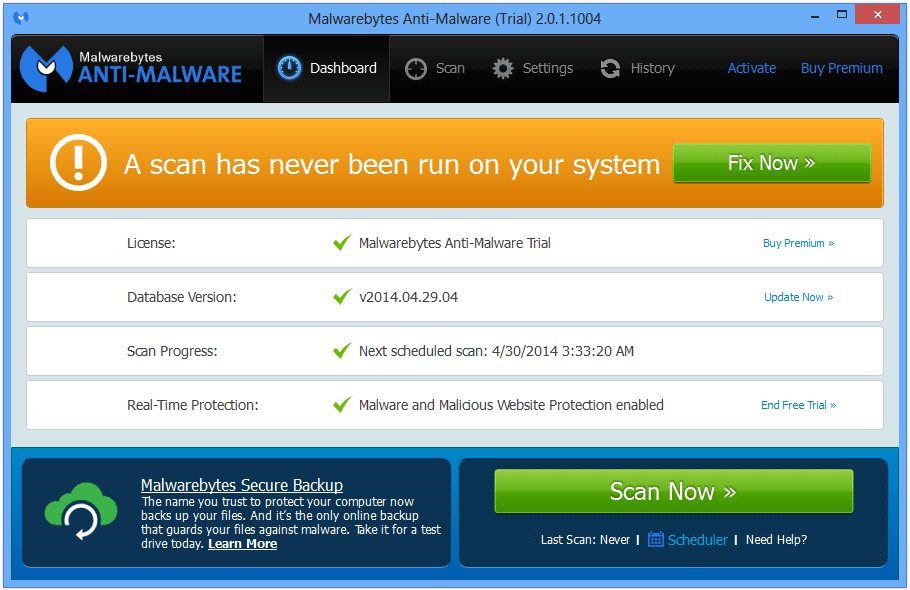Image resolution: width=910 pixels, height=590 pixels.
Task: Click the green checkmark beside License
Action: 342,242
